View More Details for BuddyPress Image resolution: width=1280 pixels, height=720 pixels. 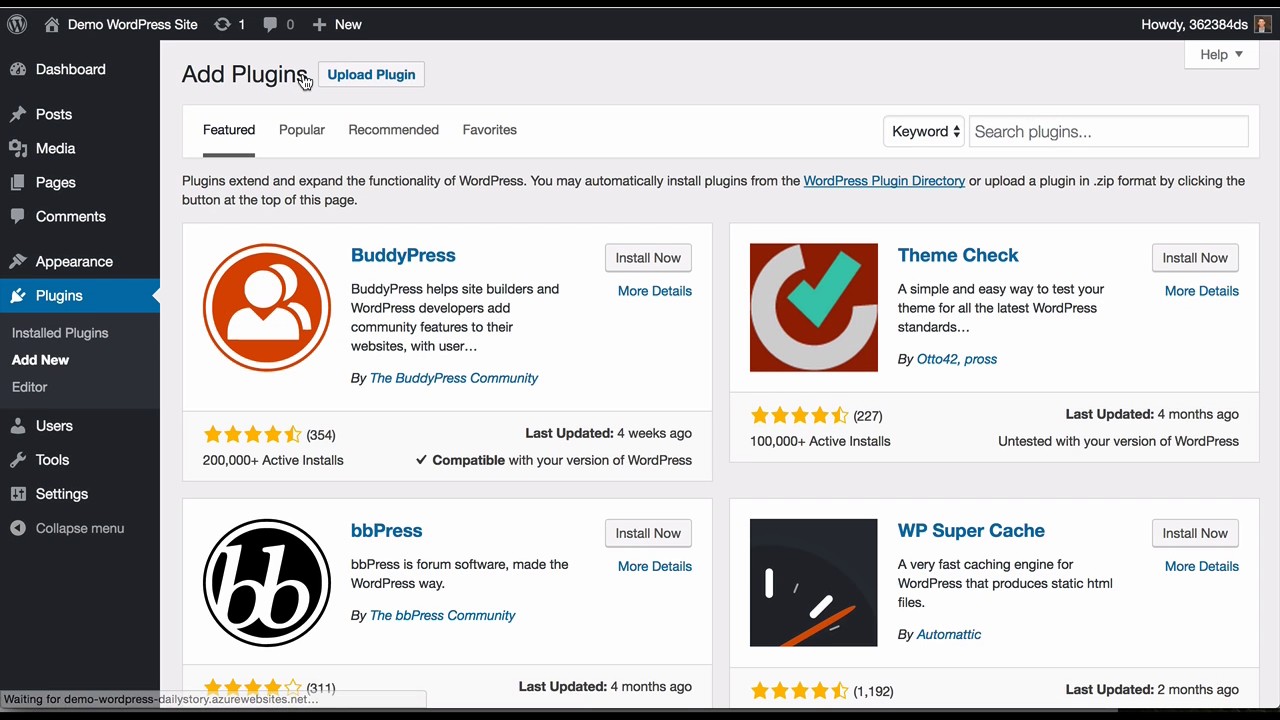[x=655, y=291]
